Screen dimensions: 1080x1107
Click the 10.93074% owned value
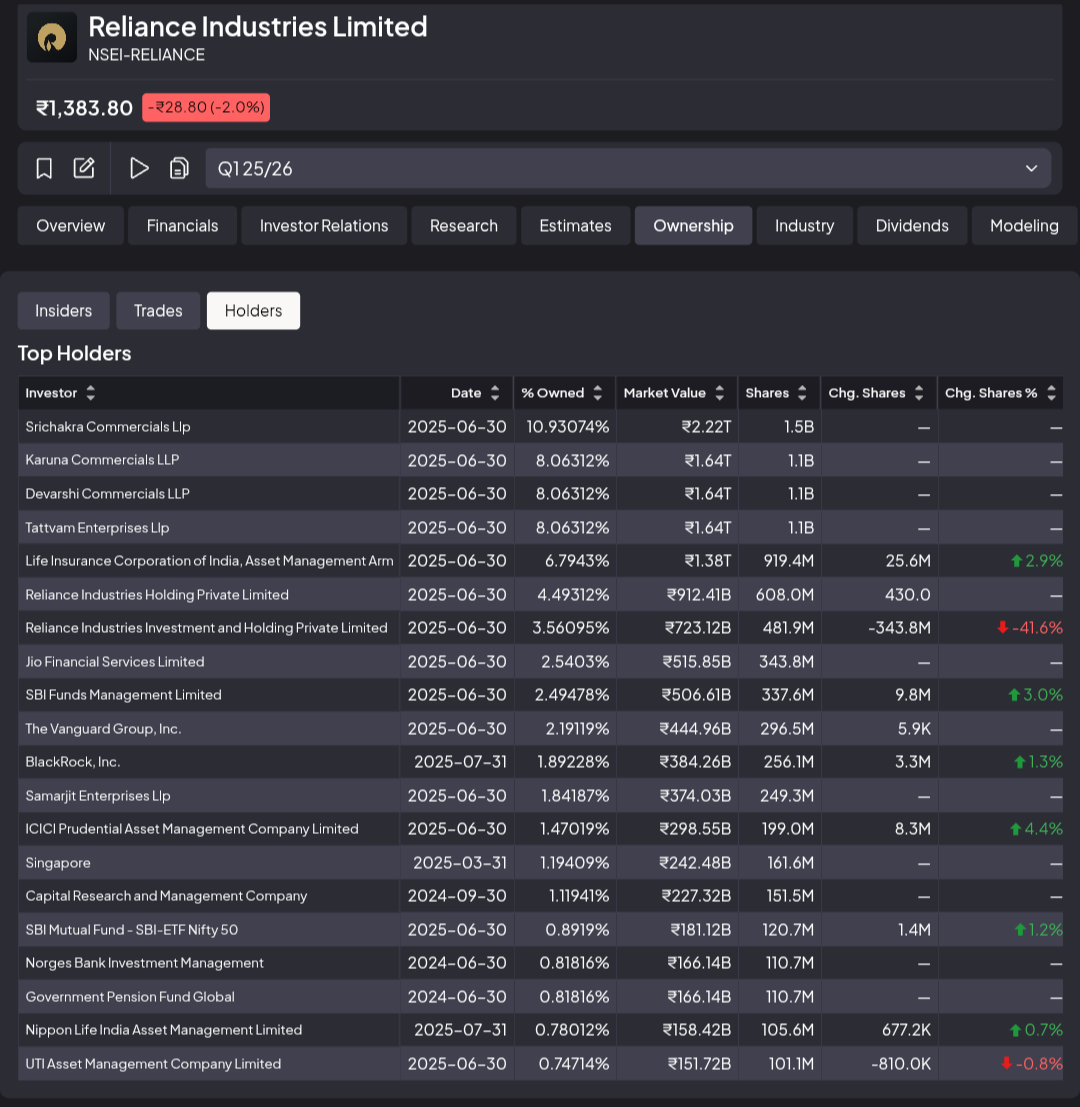pos(568,427)
